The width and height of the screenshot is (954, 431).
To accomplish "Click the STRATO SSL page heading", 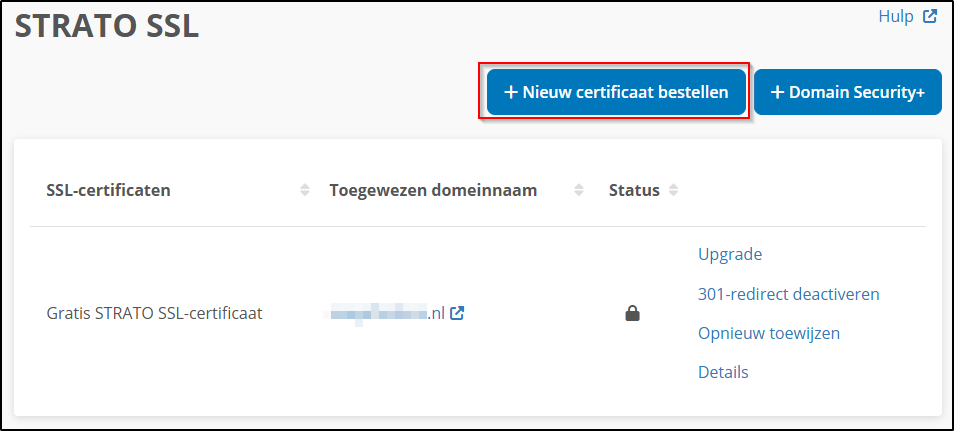I will pyautogui.click(x=107, y=26).
